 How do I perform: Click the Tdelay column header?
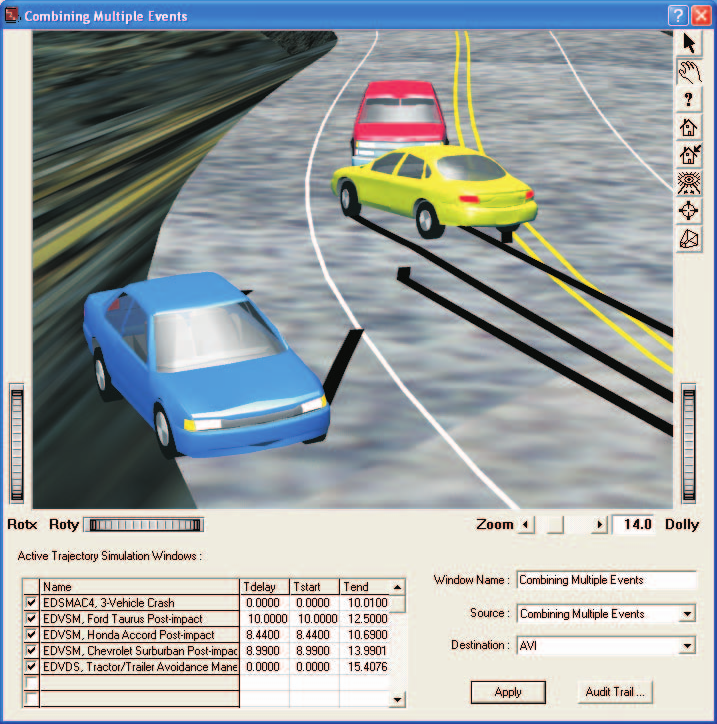point(264,586)
